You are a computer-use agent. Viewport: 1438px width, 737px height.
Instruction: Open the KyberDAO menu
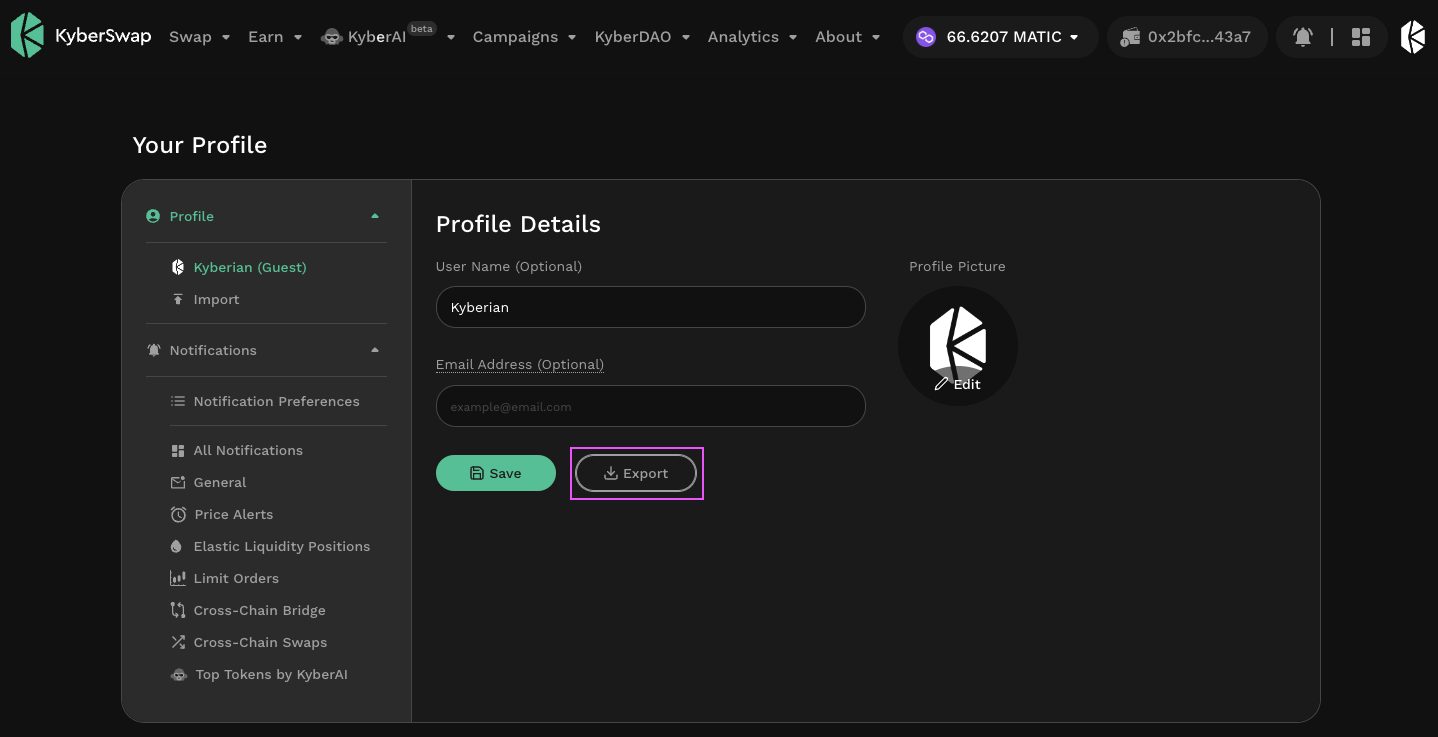(x=642, y=37)
